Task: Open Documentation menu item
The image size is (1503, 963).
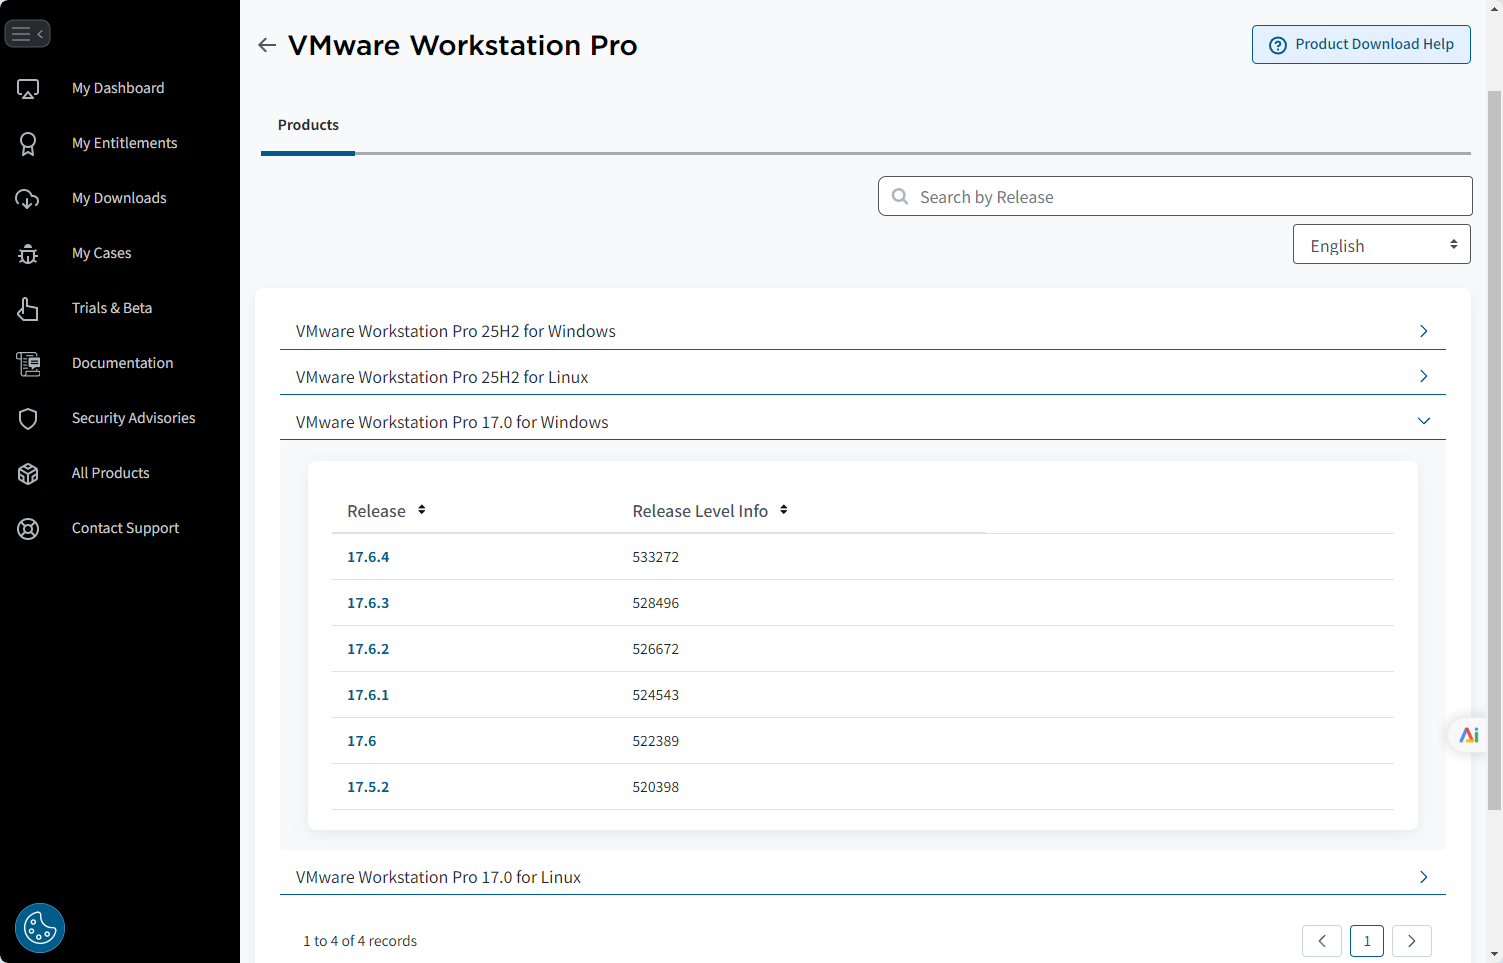Action: (x=122, y=363)
